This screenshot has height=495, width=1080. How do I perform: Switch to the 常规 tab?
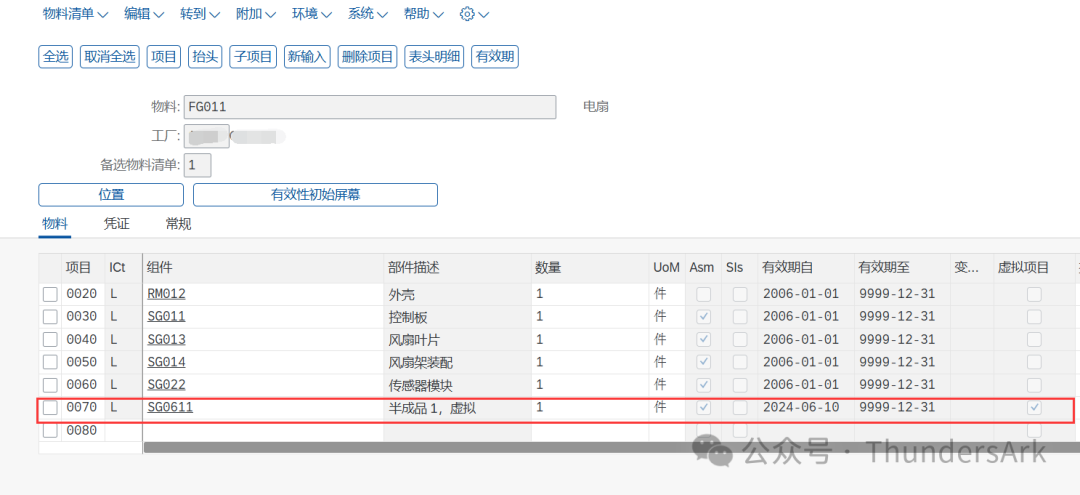178,224
